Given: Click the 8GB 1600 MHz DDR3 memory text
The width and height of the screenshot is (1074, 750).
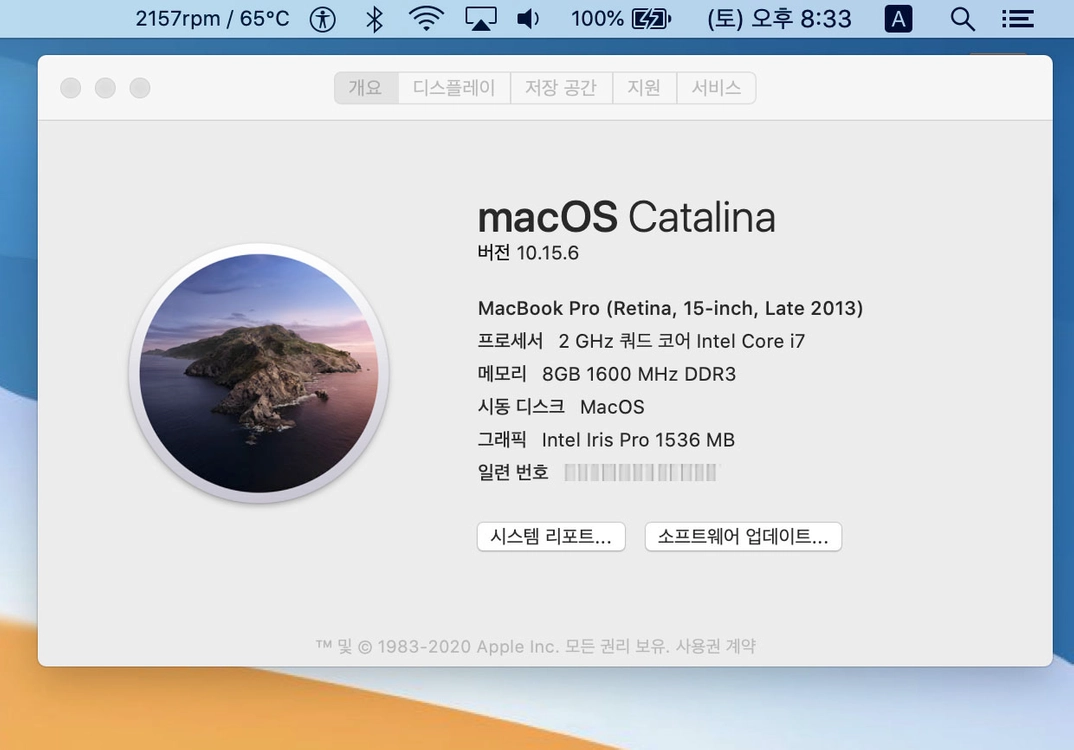Looking at the screenshot, I should (x=639, y=374).
